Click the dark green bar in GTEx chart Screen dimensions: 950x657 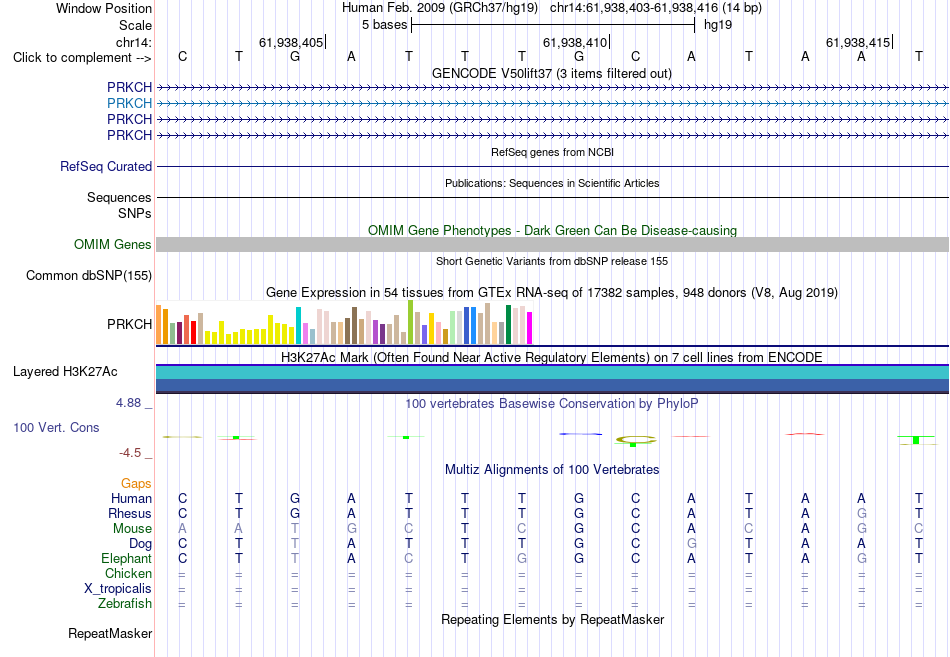(508, 324)
